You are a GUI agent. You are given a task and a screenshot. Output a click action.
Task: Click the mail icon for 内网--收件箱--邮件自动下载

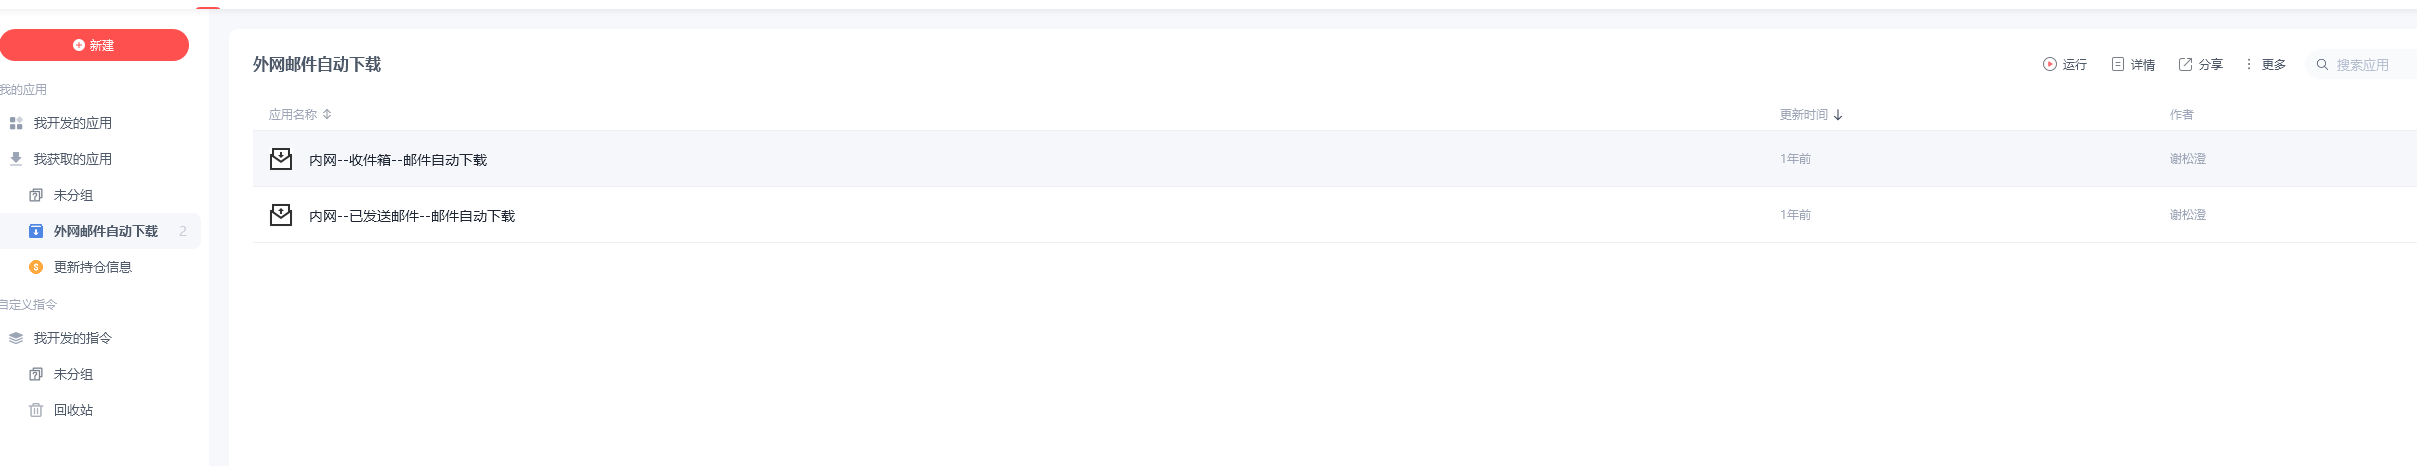[281, 159]
